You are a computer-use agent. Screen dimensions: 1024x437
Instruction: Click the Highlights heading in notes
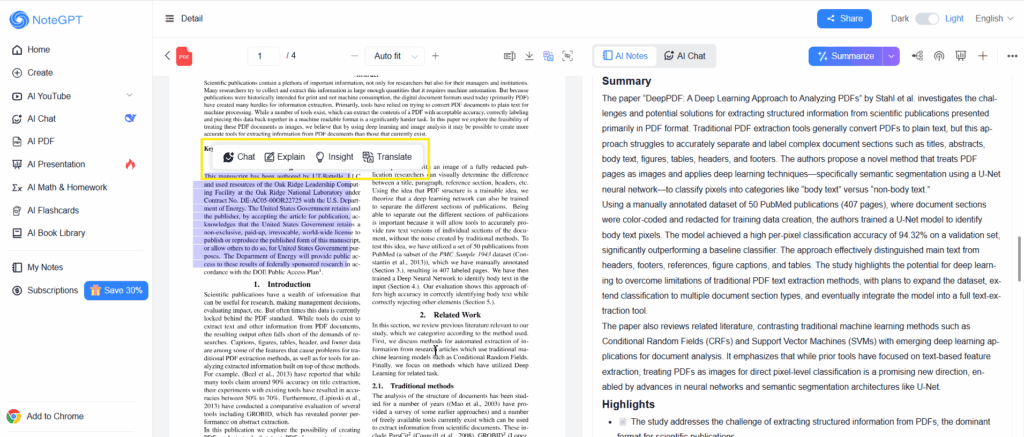click(628, 404)
